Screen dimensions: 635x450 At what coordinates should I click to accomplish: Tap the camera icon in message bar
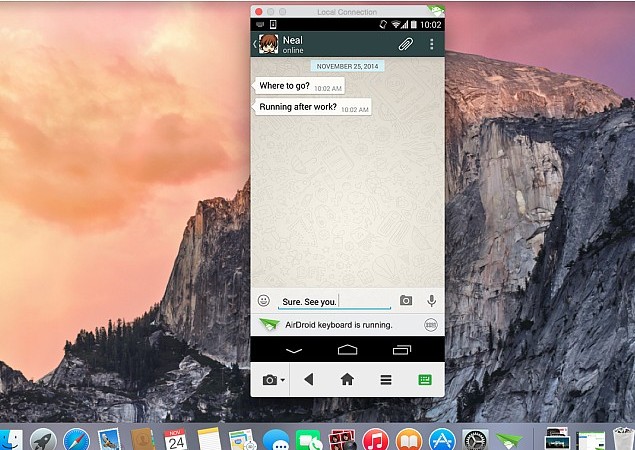click(x=406, y=300)
